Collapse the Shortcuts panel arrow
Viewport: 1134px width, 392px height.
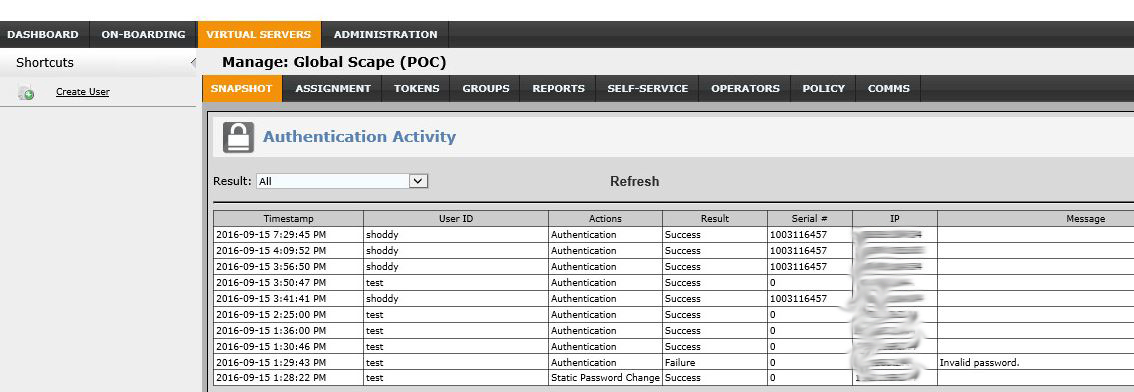(192, 63)
